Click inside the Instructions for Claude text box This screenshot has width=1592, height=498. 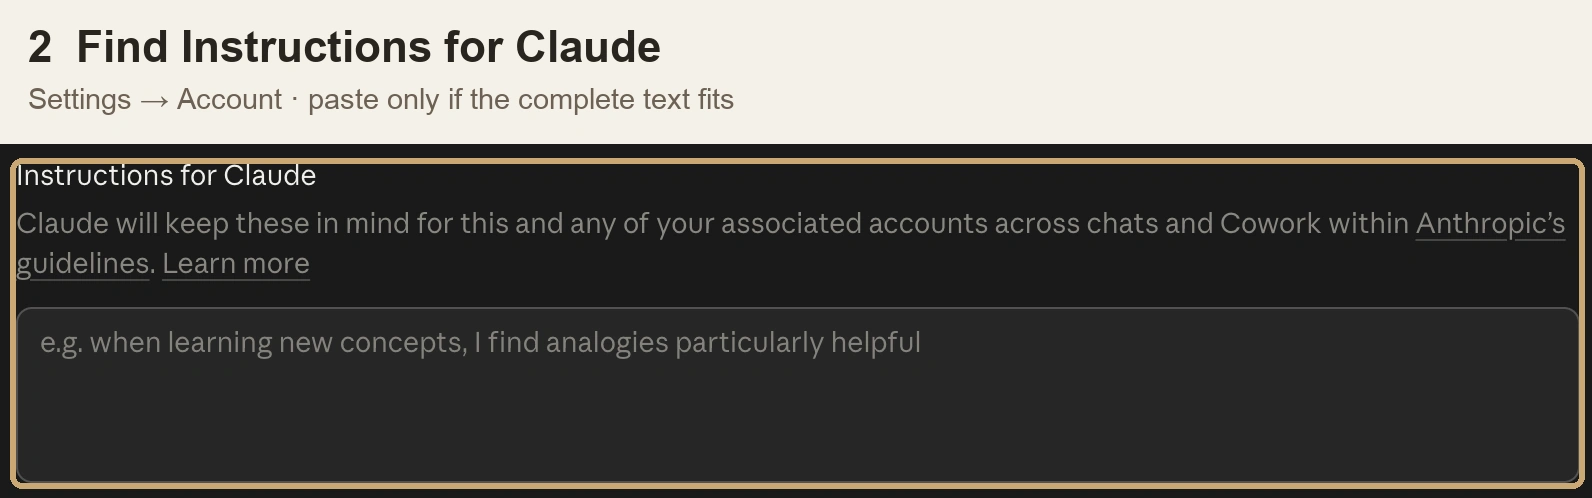797,395
